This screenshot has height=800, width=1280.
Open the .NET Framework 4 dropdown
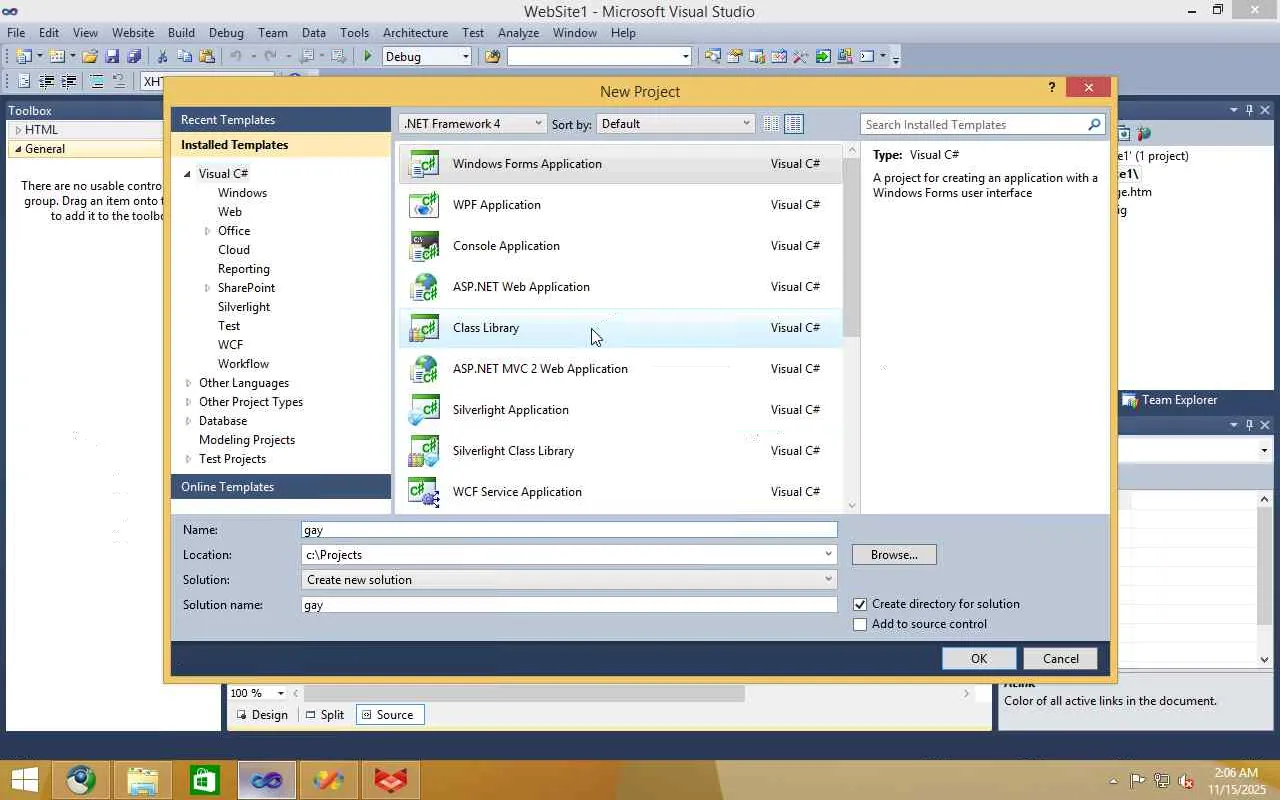click(472, 124)
